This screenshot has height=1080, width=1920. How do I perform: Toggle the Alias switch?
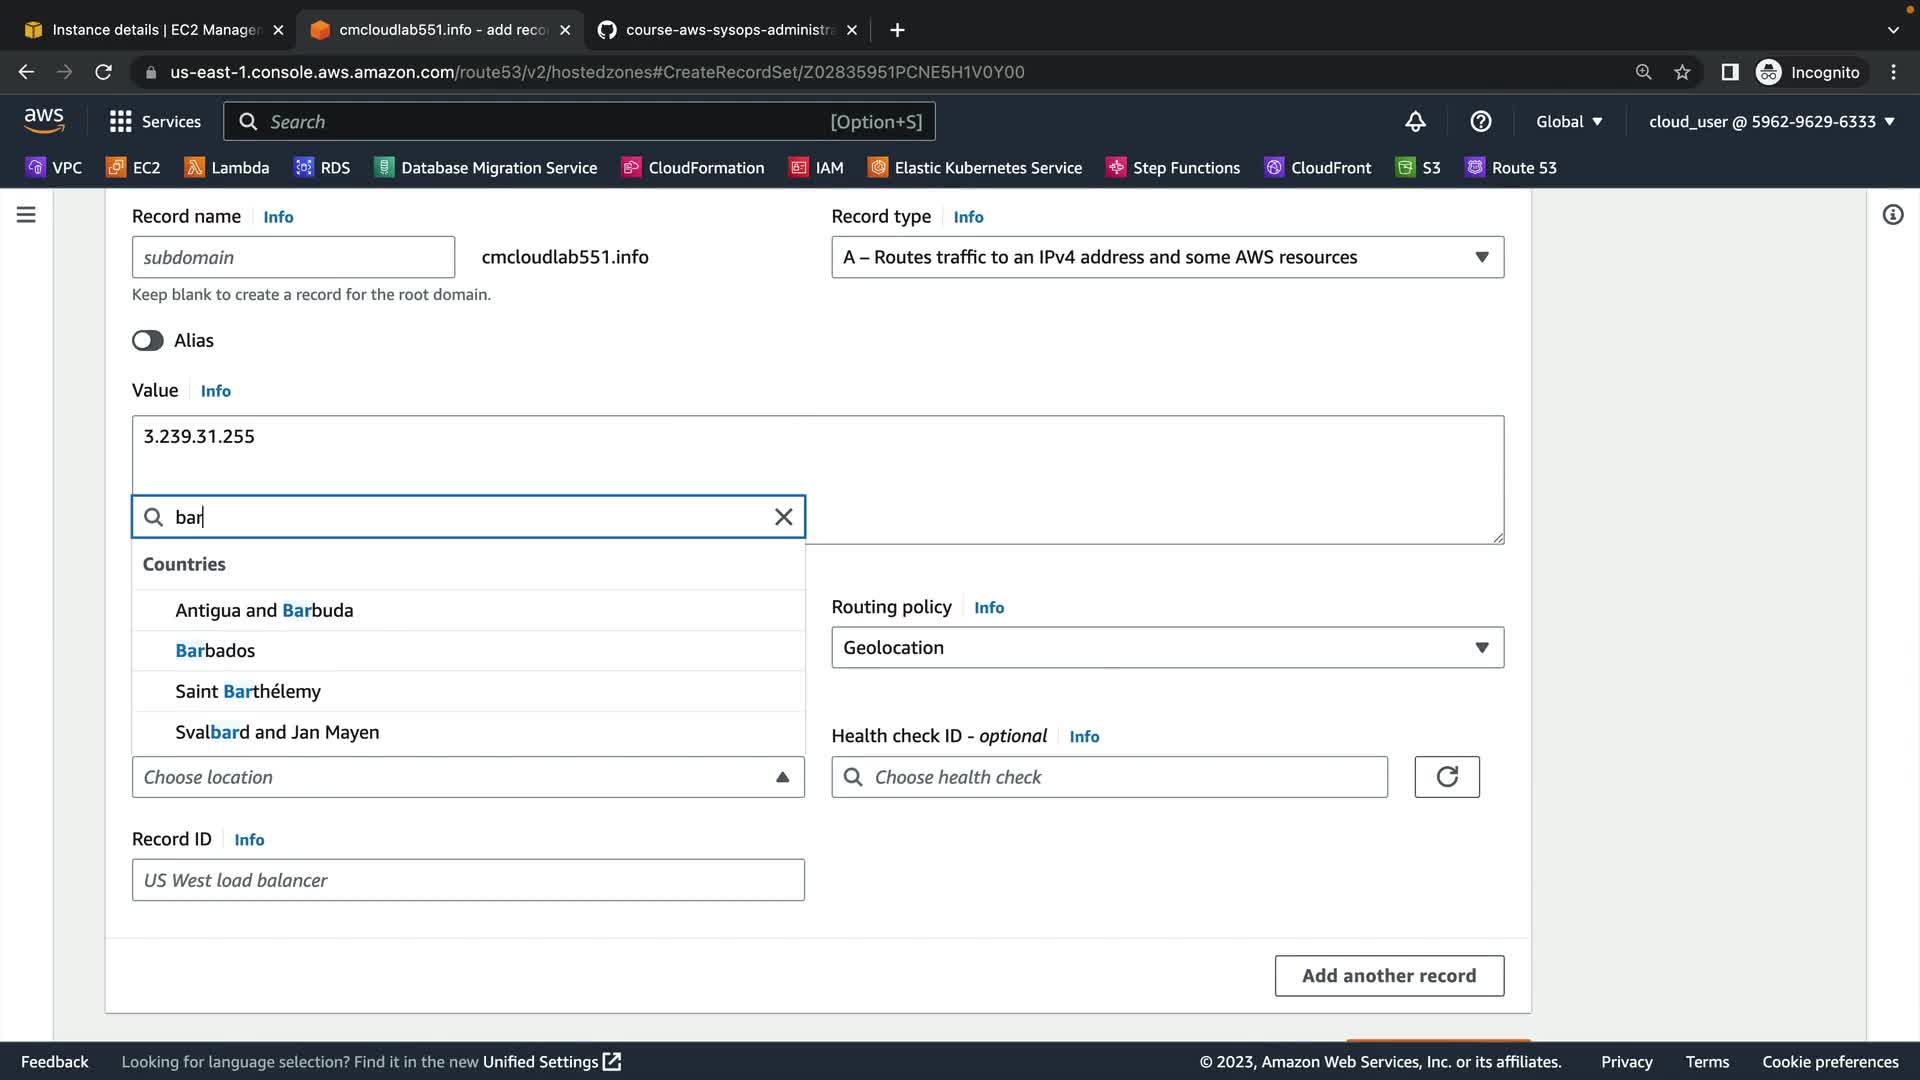[x=148, y=341]
